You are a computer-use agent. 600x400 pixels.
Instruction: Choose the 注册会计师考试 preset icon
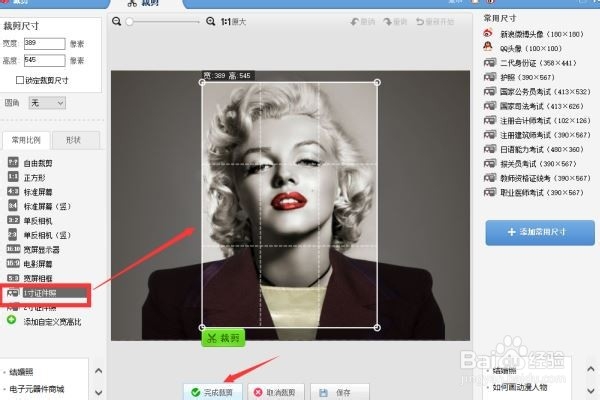point(490,120)
